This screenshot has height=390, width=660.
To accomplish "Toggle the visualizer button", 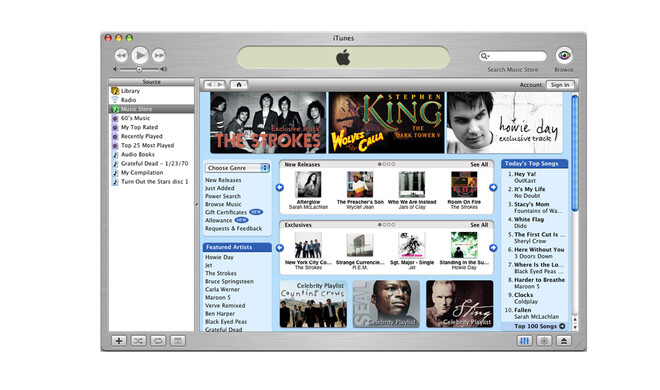I will click(x=544, y=341).
